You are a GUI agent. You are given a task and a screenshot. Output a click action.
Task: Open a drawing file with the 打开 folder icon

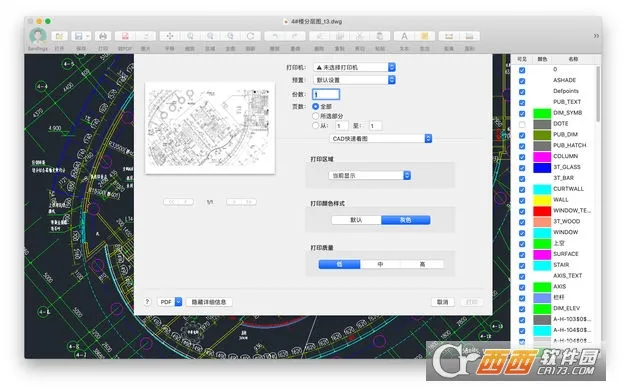pos(59,36)
